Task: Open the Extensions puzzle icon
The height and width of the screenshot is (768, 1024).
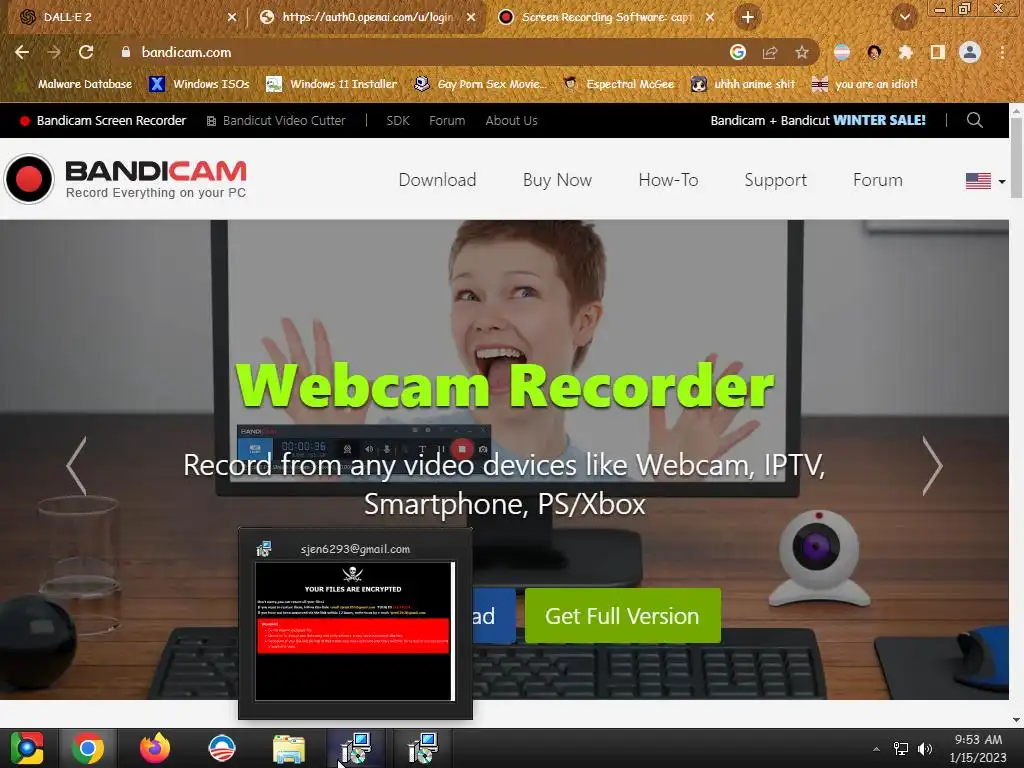Action: 905,52
